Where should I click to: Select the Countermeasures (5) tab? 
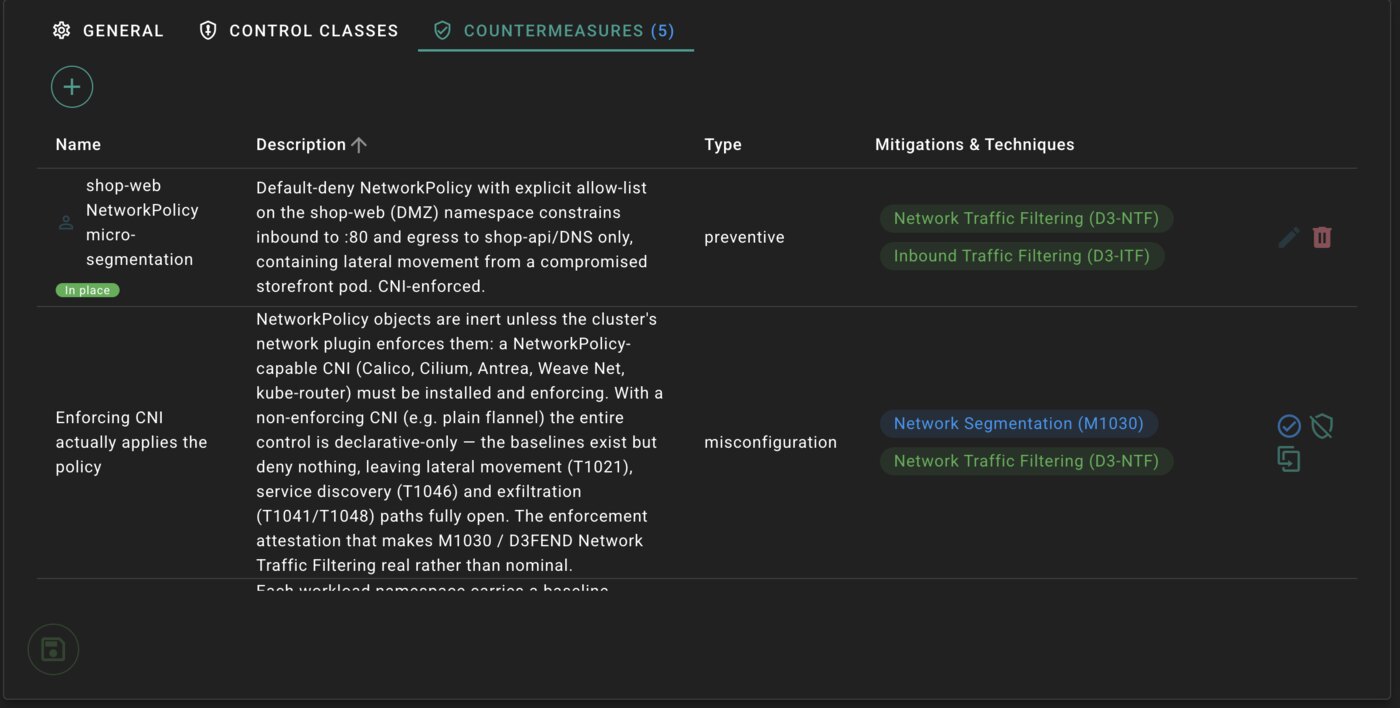(x=555, y=31)
